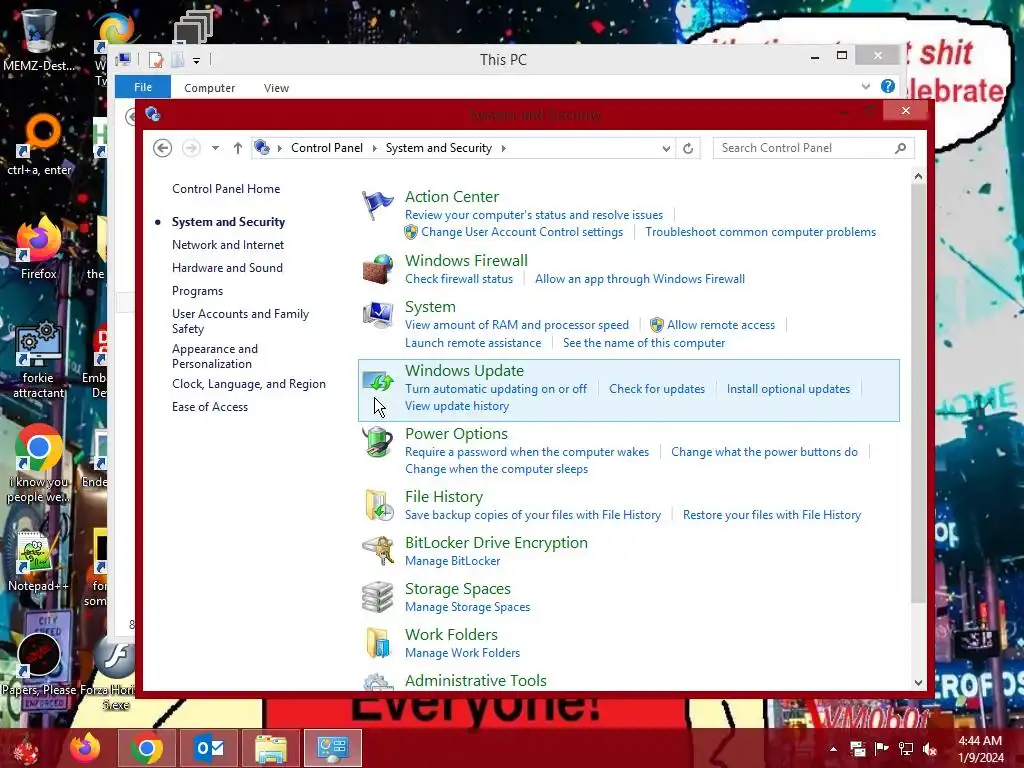Open Help in the This PC window
This screenshot has width=1024, height=768.
(x=888, y=86)
